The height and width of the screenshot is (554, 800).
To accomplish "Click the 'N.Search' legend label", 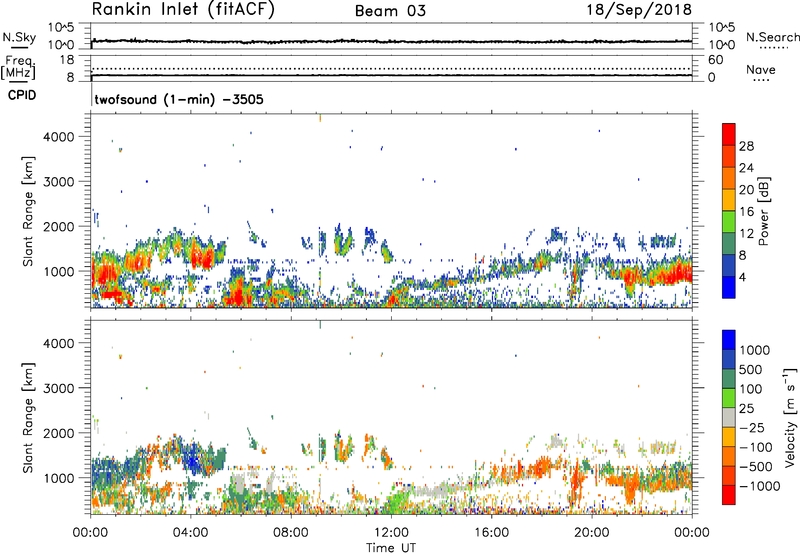I will click(x=772, y=37).
